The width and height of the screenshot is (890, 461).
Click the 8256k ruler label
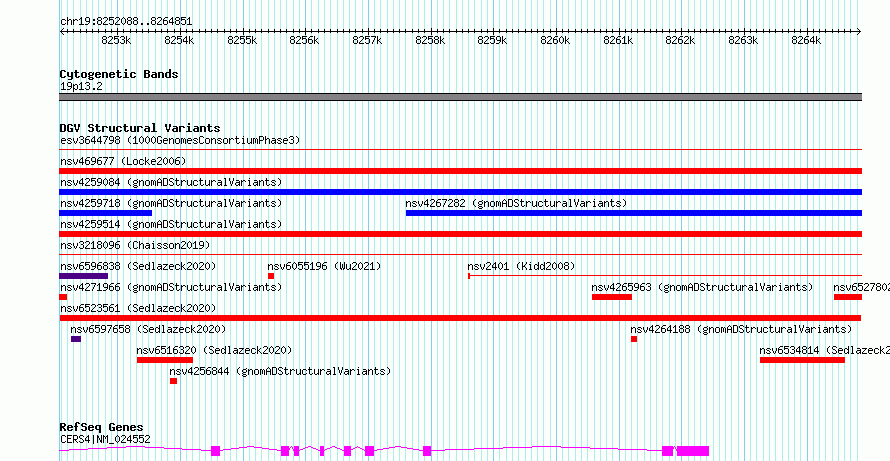tap(305, 40)
